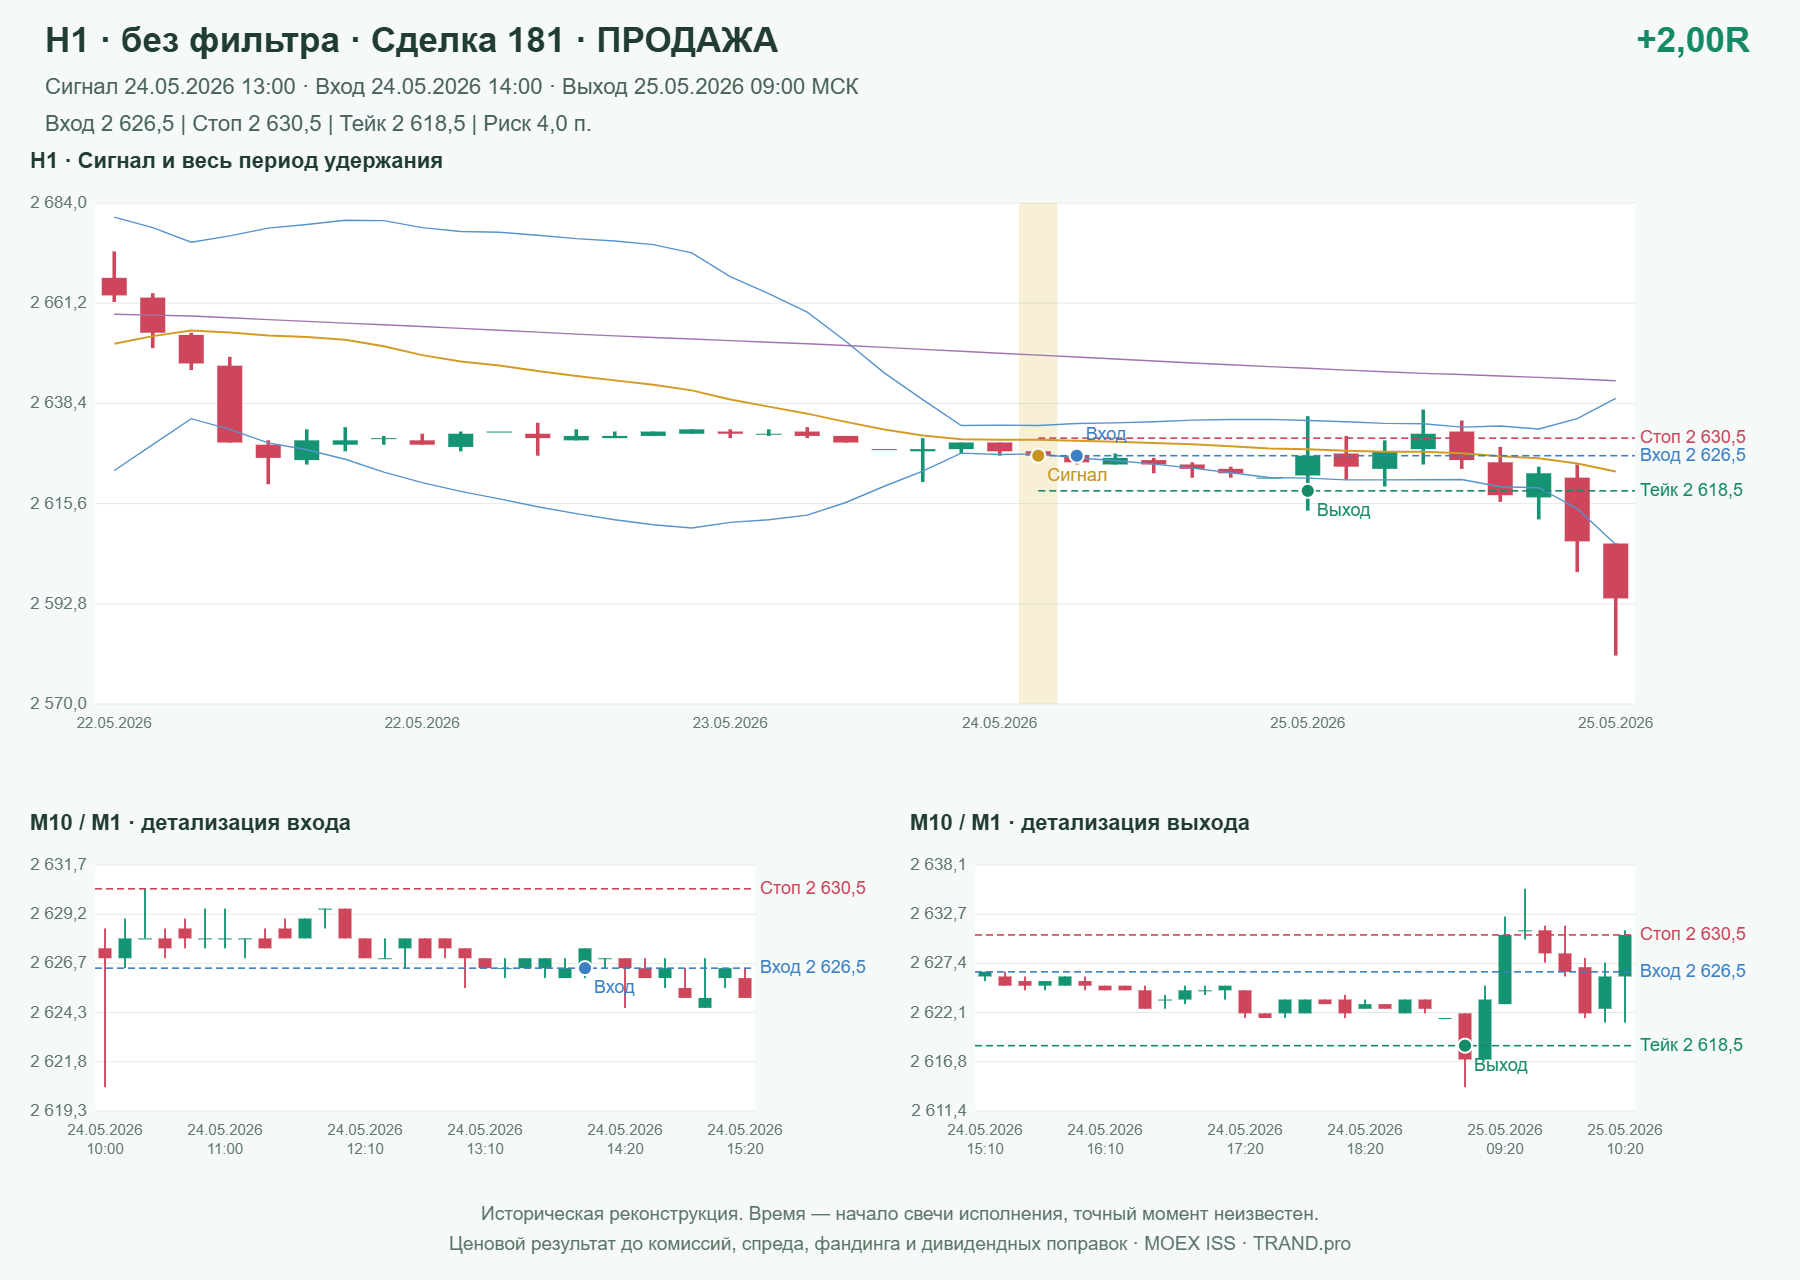The width and height of the screenshot is (1800, 1280).
Task: Click the 23.05.2026 date on H1 axis
Action: pos(730,723)
